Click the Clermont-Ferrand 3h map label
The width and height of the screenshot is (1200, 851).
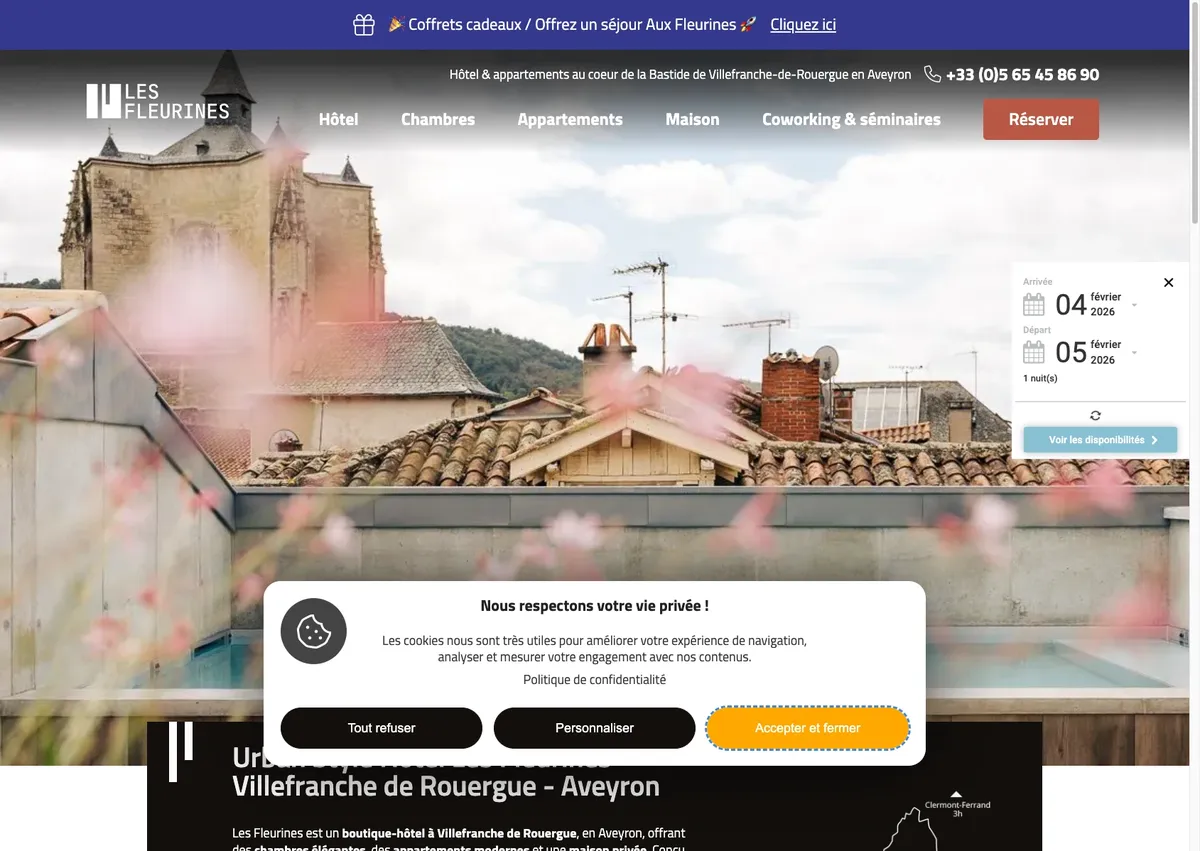click(957, 809)
